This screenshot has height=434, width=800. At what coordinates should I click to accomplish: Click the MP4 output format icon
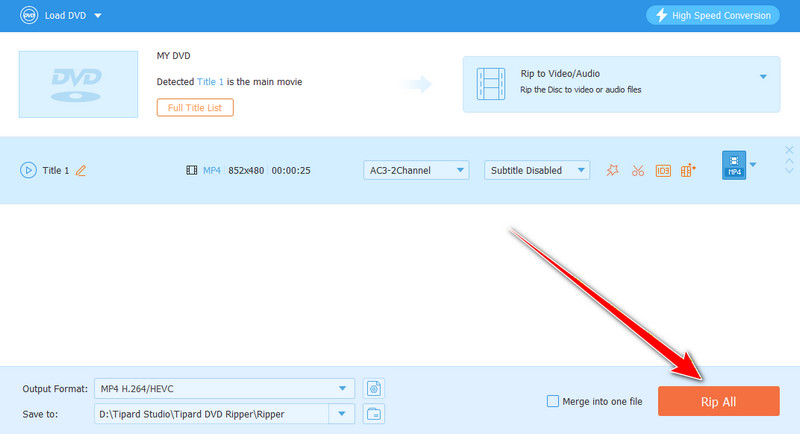734,167
